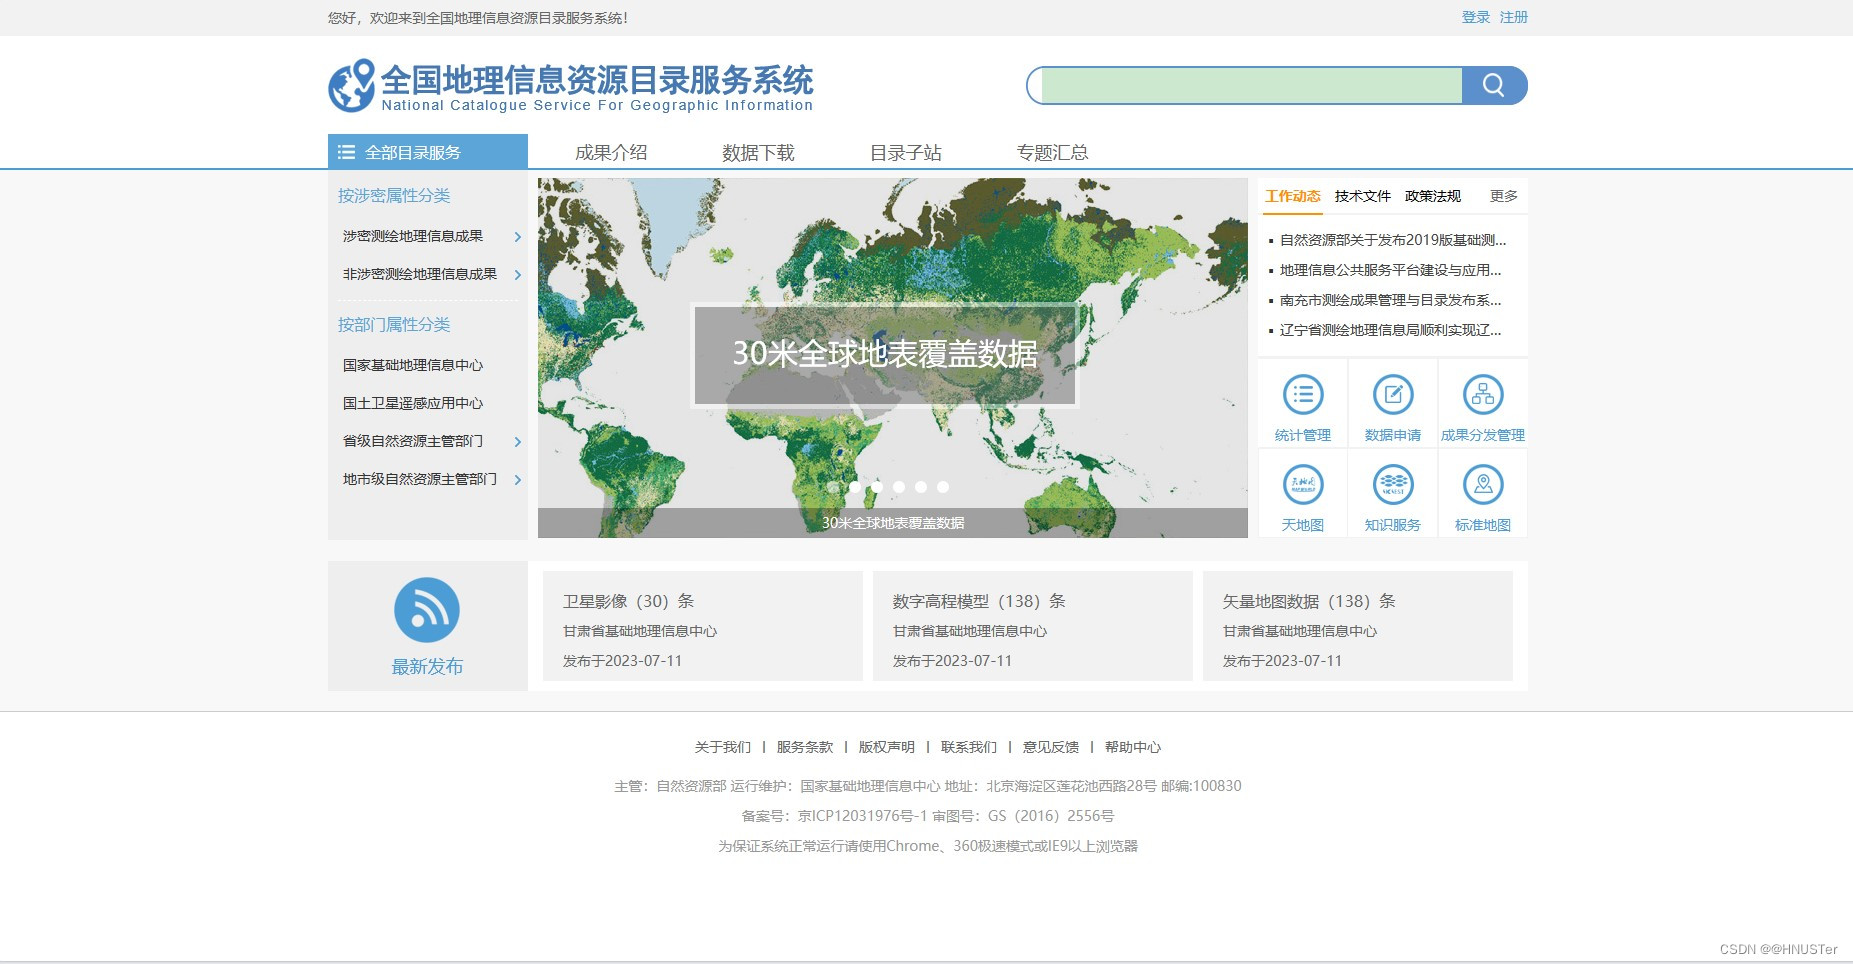Select the last carousel dot on the banner
Viewport: 1853px width, 964px height.
(x=943, y=487)
